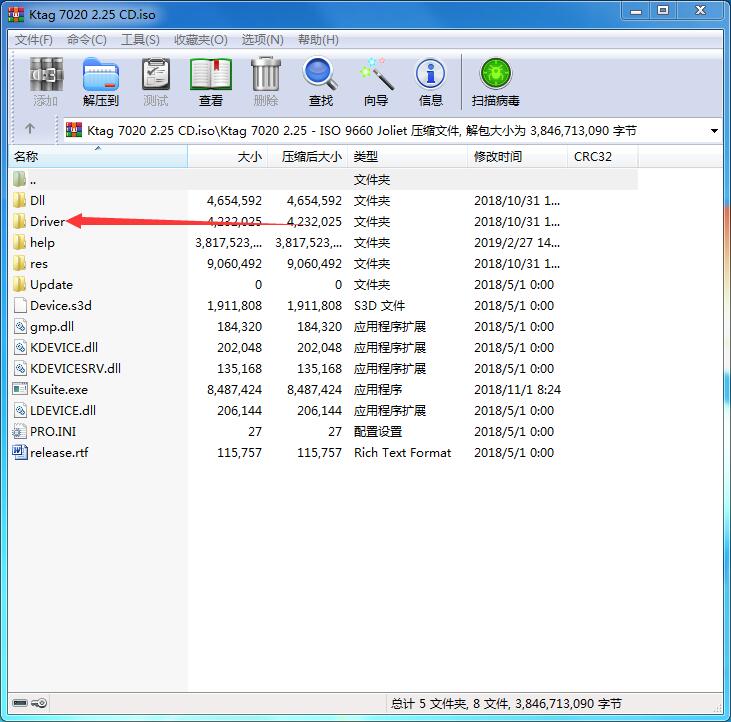The height and width of the screenshot is (722, 731).
Task: Open the Tools (工具) menu
Action: pos(140,40)
